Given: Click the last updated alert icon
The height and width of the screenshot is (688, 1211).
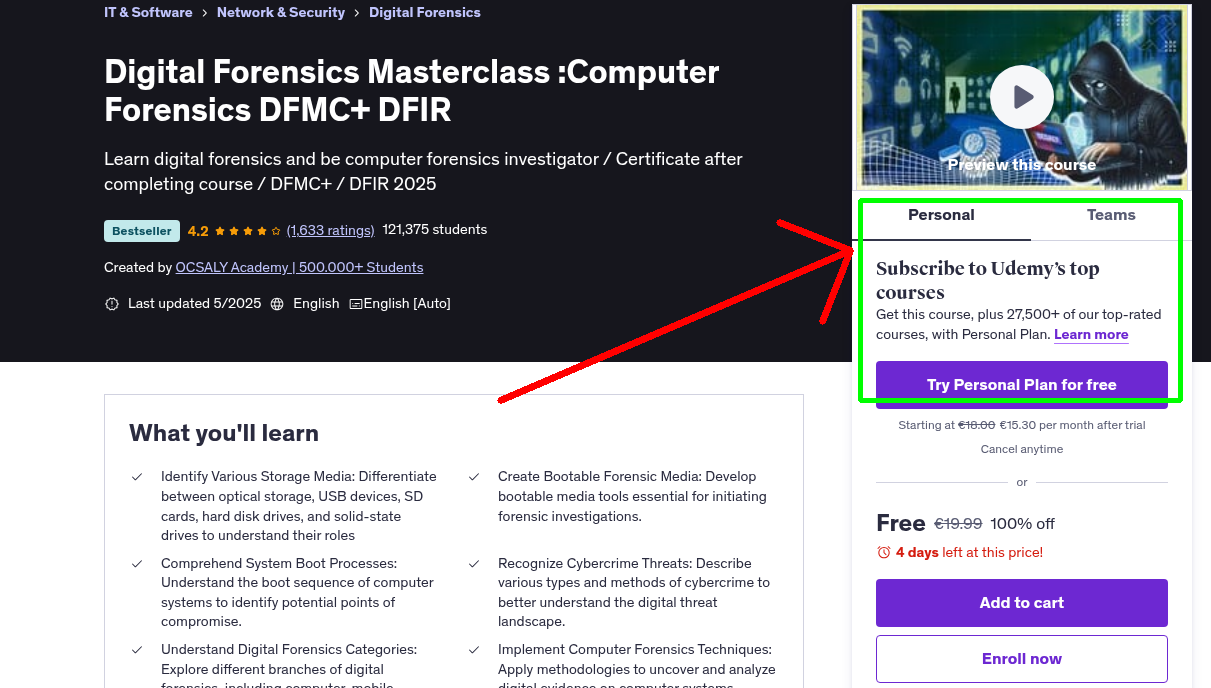Looking at the screenshot, I should pos(112,304).
